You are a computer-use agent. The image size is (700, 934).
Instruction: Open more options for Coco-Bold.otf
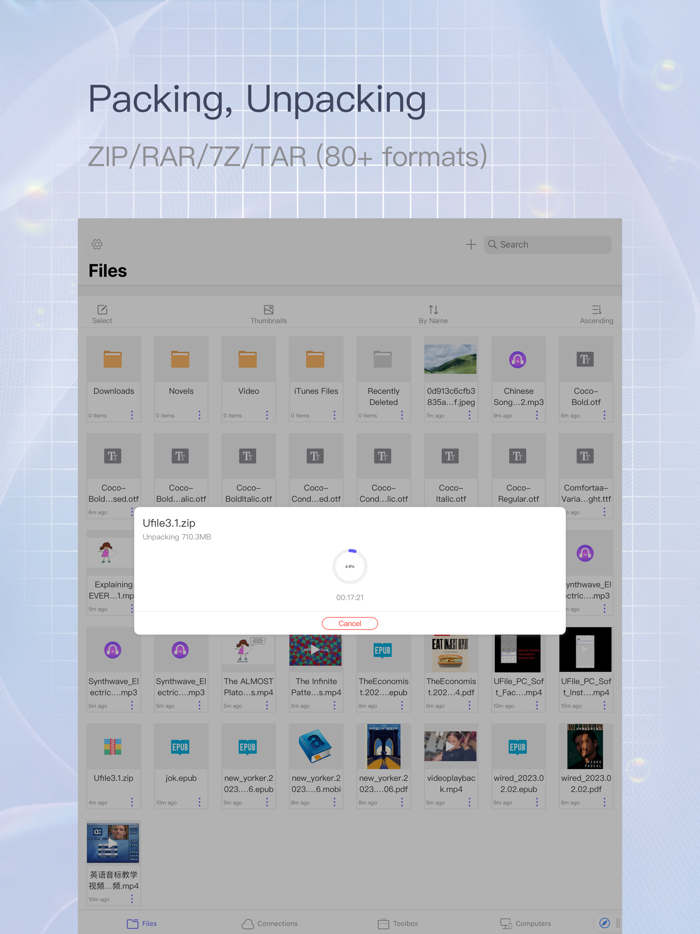604,415
